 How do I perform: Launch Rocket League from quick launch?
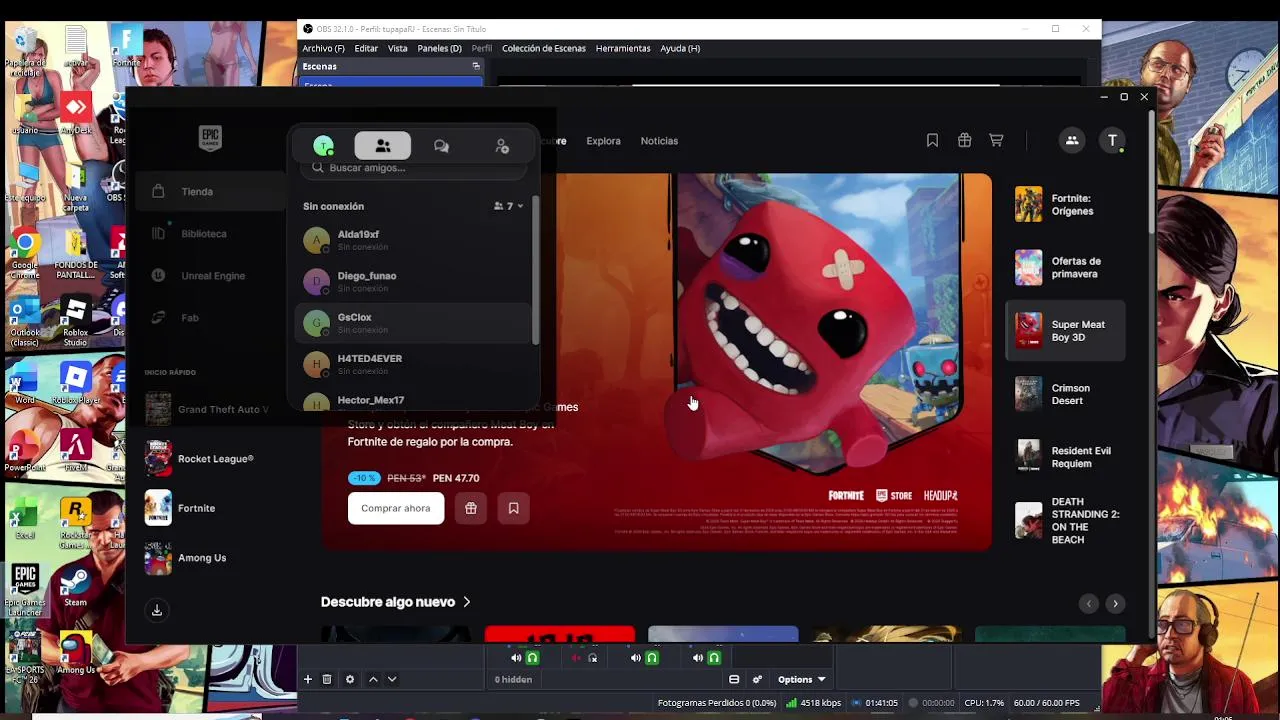pos(208,459)
